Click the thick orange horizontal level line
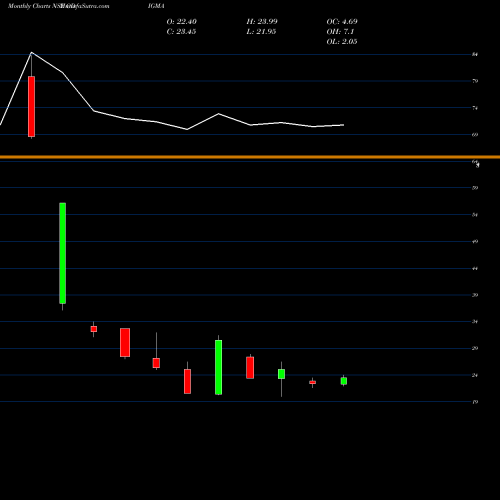This screenshot has width=500, height=500. coord(250,157)
